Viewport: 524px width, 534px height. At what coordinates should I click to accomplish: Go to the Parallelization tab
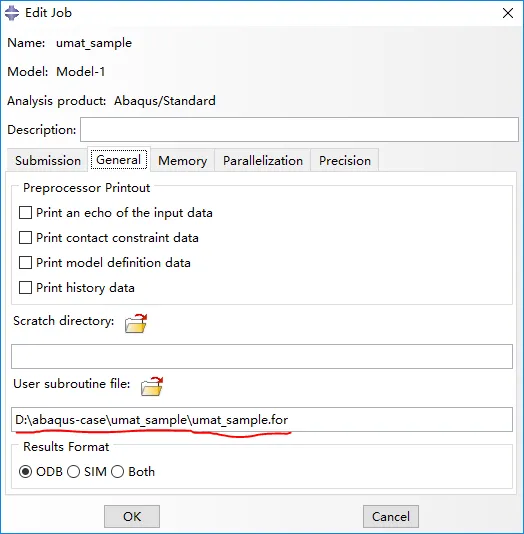pyautogui.click(x=263, y=160)
